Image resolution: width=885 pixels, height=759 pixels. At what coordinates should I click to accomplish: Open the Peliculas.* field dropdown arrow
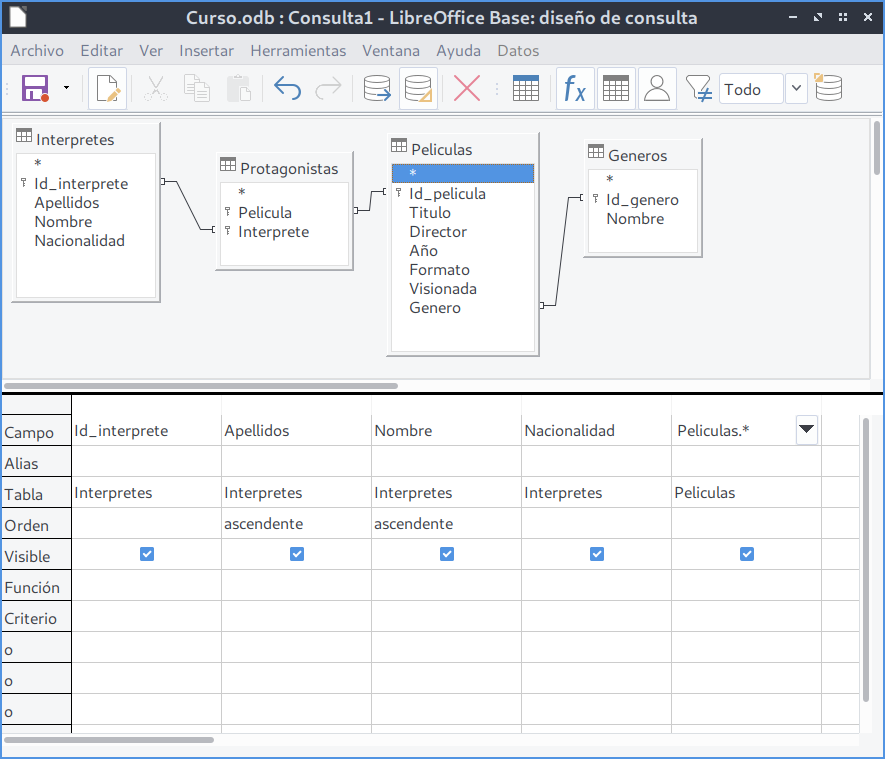pos(807,430)
